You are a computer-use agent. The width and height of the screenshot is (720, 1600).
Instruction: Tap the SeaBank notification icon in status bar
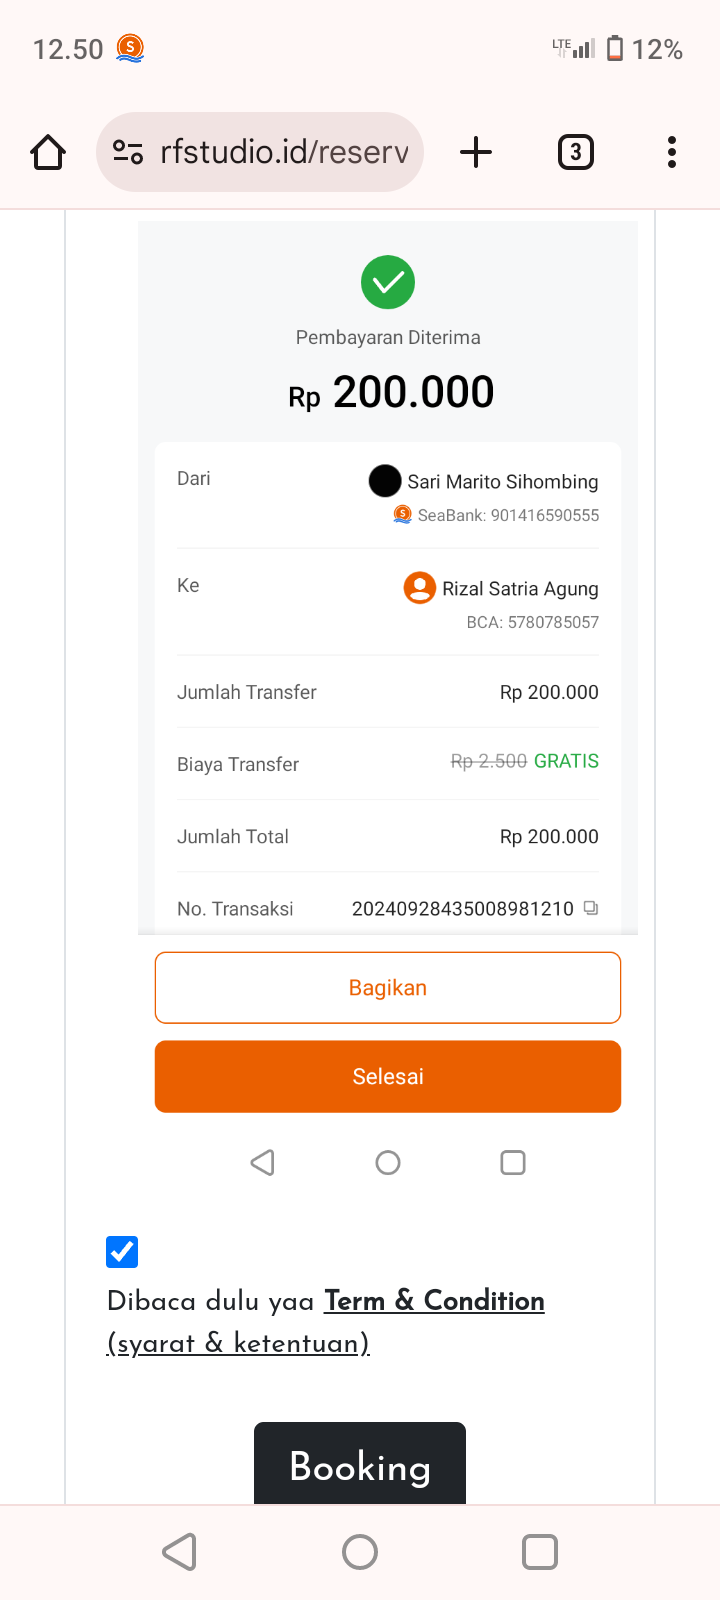coord(130,48)
